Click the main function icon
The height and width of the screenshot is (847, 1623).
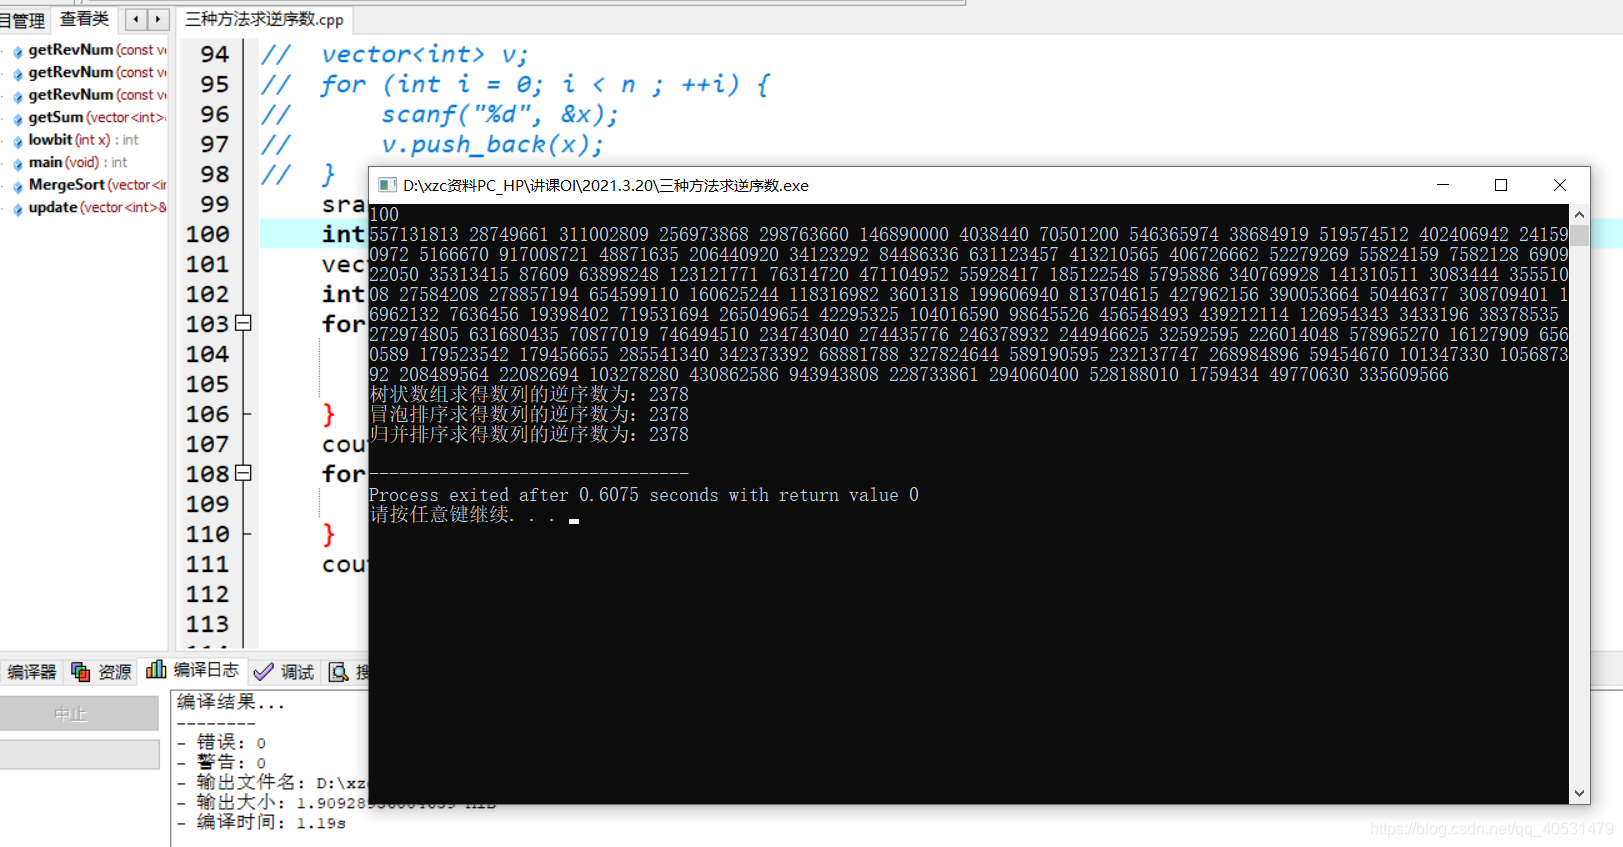pyautogui.click(x=18, y=164)
